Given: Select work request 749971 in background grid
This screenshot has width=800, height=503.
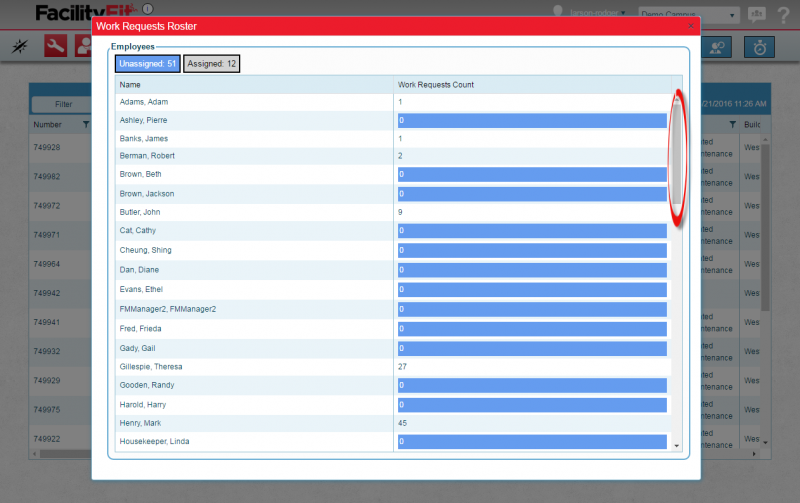Looking at the screenshot, I should click(x=47, y=235).
